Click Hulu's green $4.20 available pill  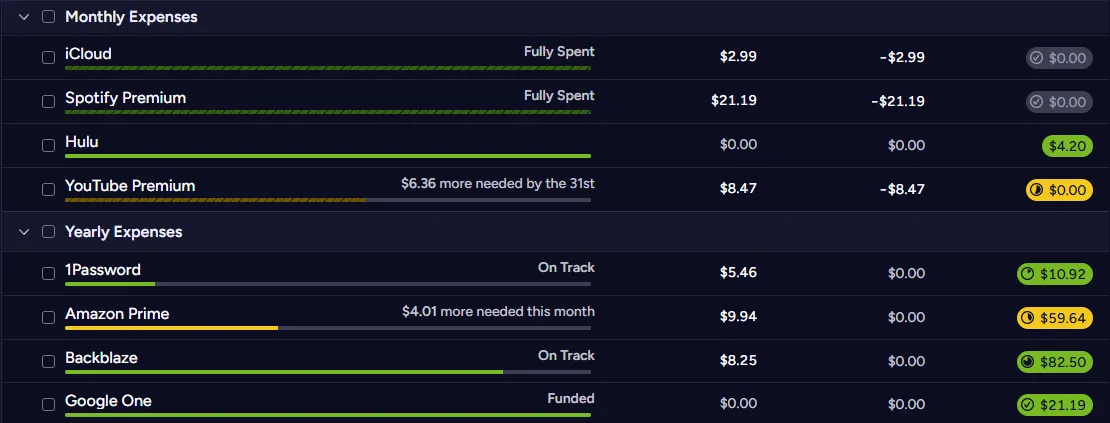pos(1067,146)
